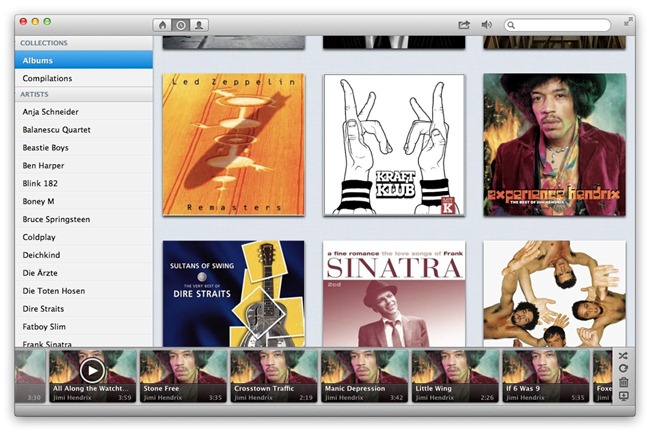Choose Beastie Boys in the artist list
This screenshot has width=650, height=431.
pyautogui.click(x=84, y=148)
